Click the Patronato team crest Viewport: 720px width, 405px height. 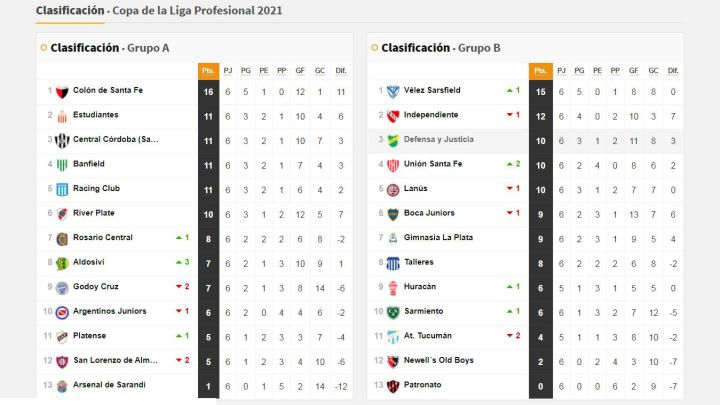point(393,386)
